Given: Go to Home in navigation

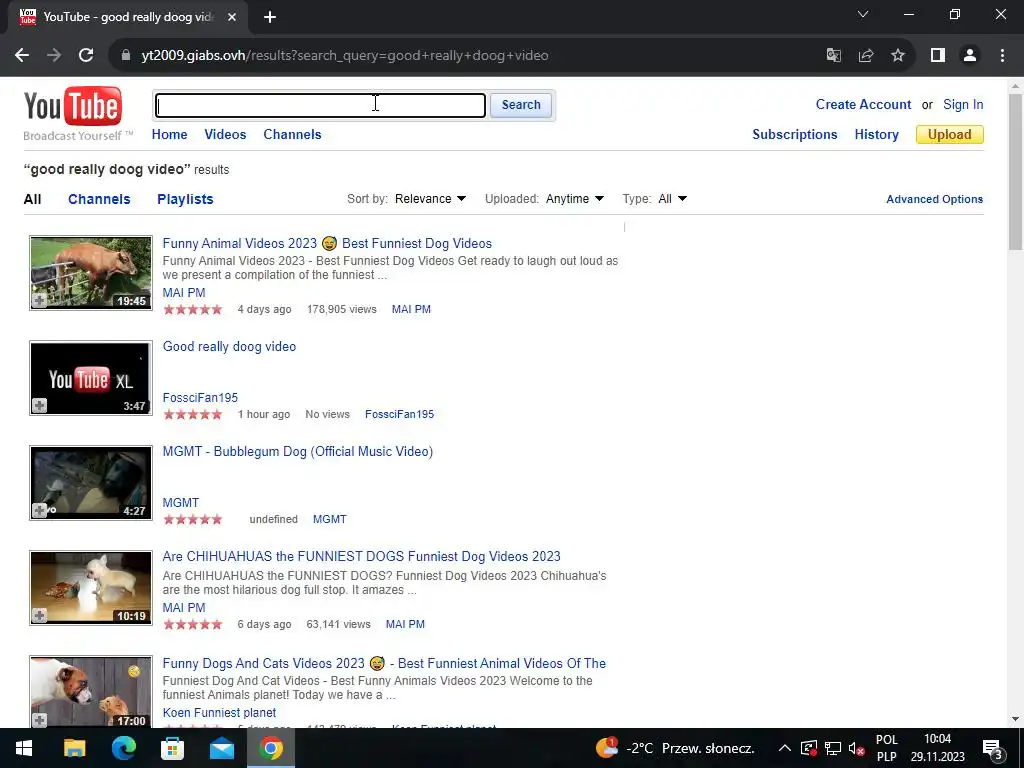Looking at the screenshot, I should point(169,135).
